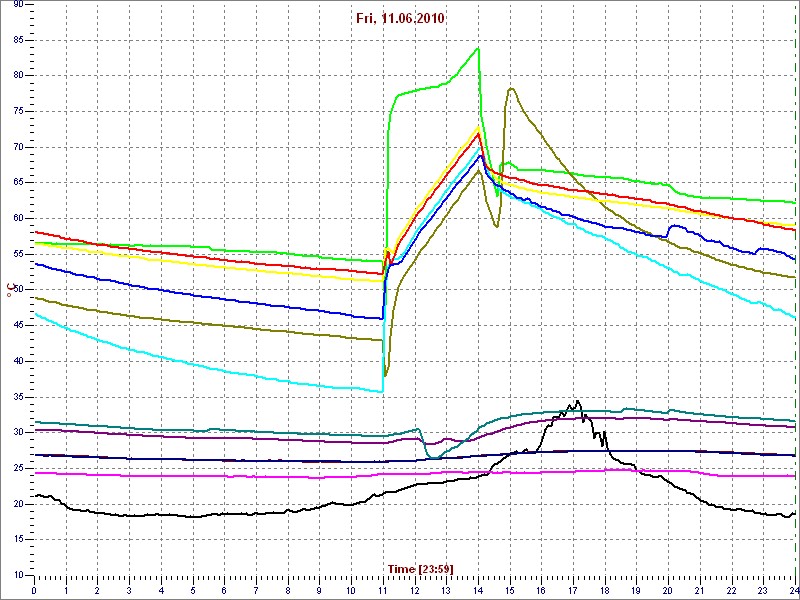Screen dimensions: 800x600
Task: Click the '25' temperature axis label
Action: [x=17, y=468]
